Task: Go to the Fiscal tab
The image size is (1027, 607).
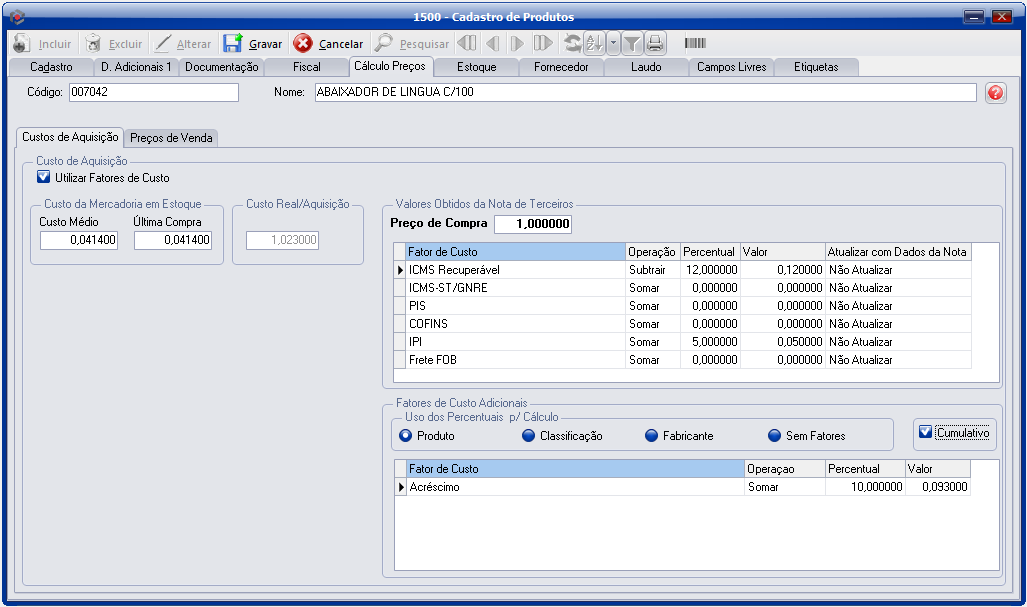Action: 306,67
